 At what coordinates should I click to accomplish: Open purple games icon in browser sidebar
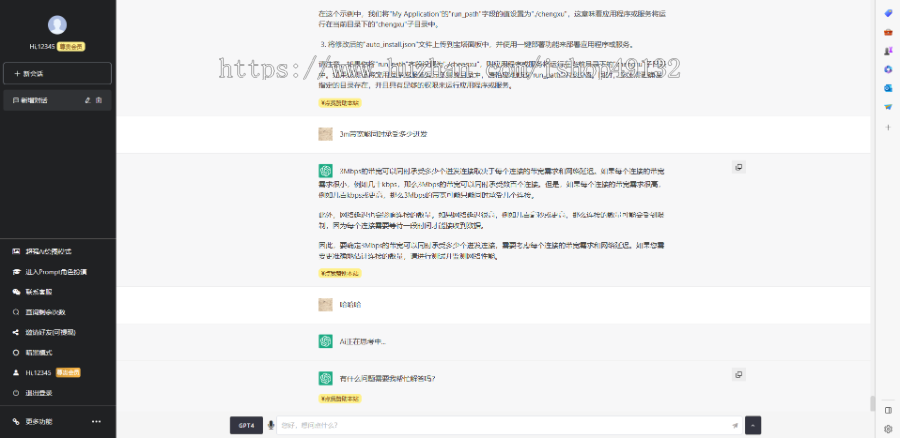888,51
